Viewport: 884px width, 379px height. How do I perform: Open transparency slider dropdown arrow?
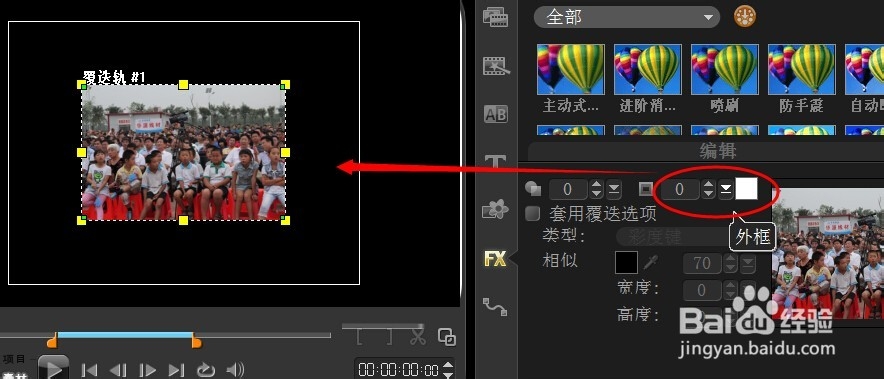pos(613,190)
